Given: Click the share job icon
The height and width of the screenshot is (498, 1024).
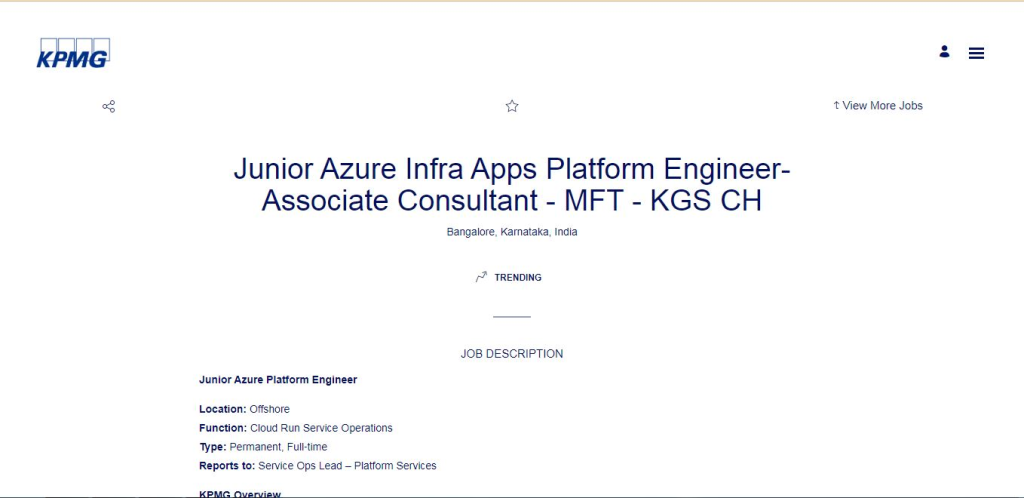Looking at the screenshot, I should click(x=109, y=106).
